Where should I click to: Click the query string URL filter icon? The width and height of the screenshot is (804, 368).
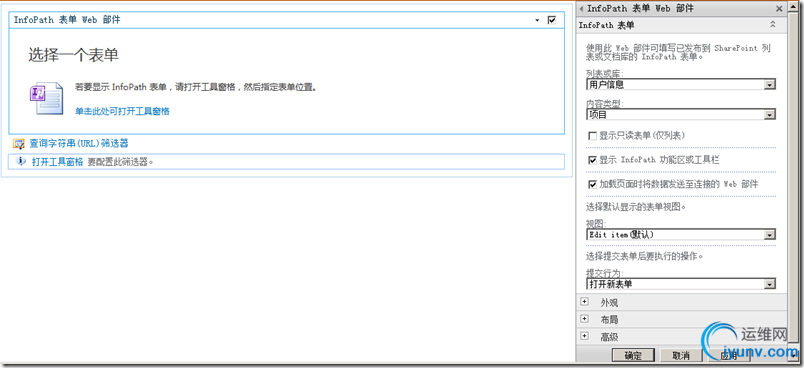click(x=19, y=144)
